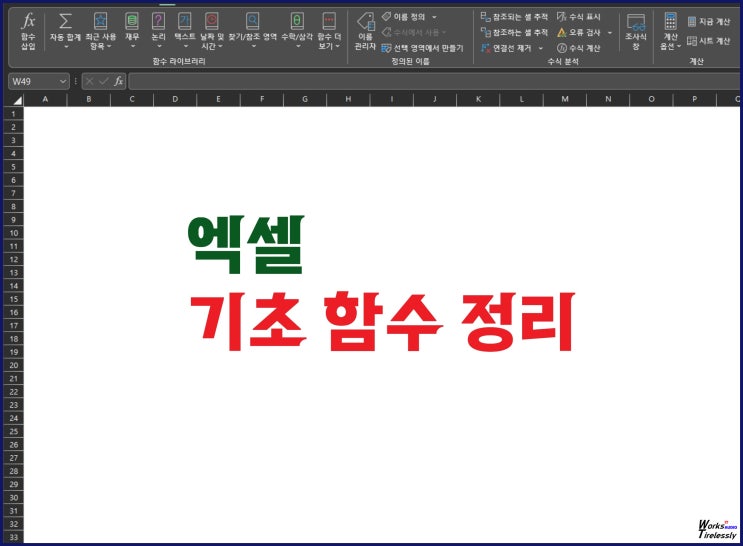Viewport: 743px width, 546px height.
Task: Click 지금 계산 calculate now
Action: pyautogui.click(x=709, y=21)
